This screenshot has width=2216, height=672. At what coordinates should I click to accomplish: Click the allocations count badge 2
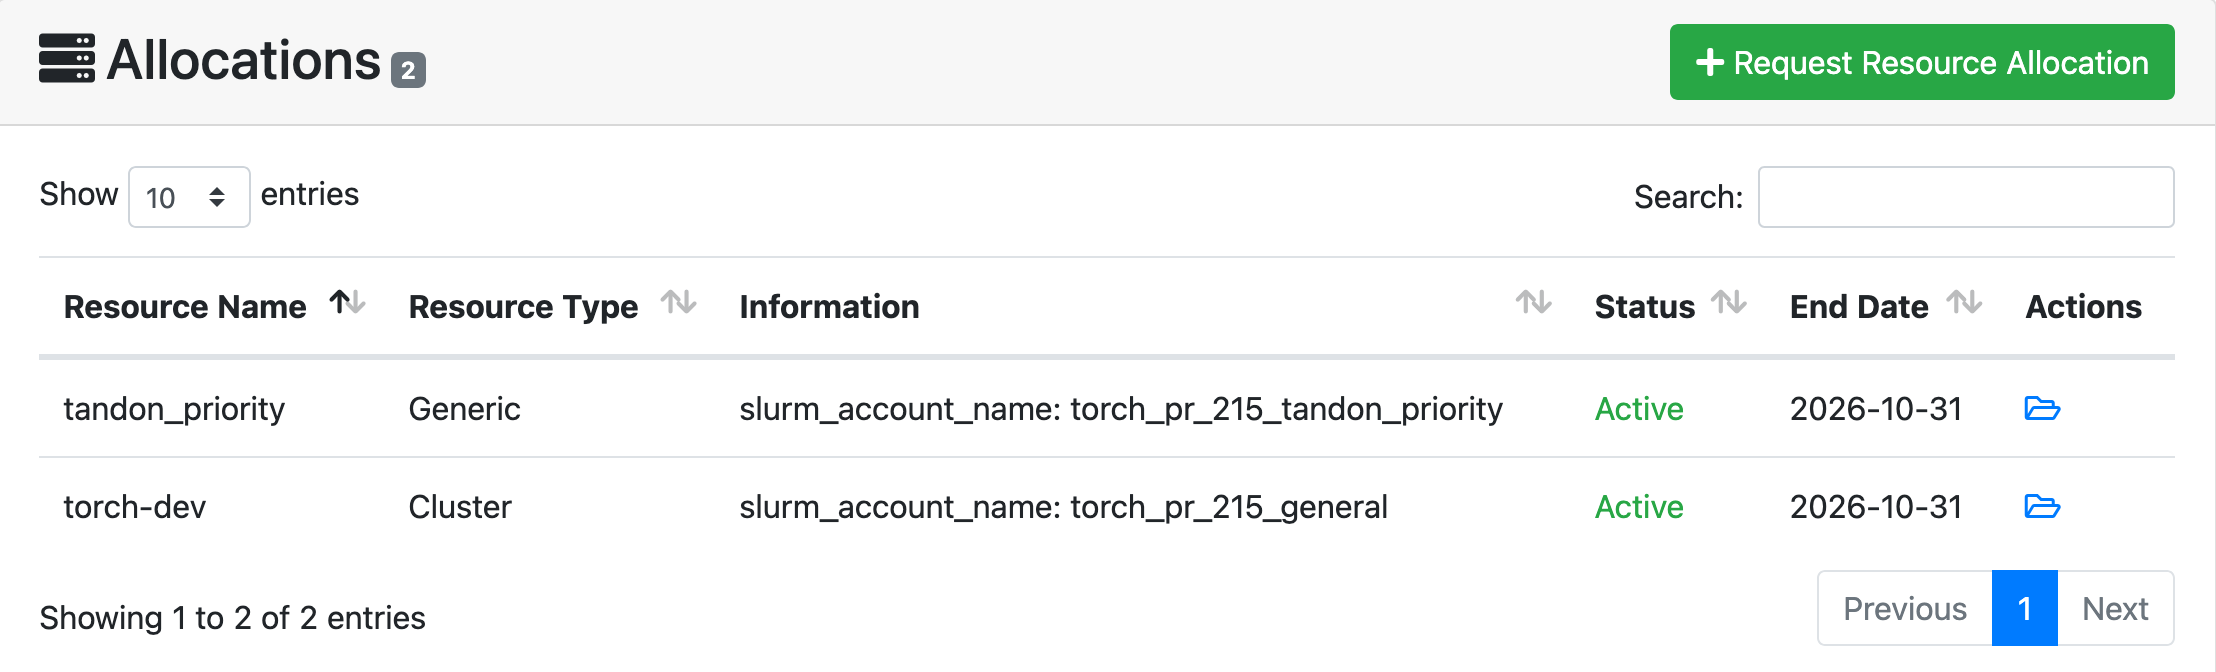click(x=408, y=71)
